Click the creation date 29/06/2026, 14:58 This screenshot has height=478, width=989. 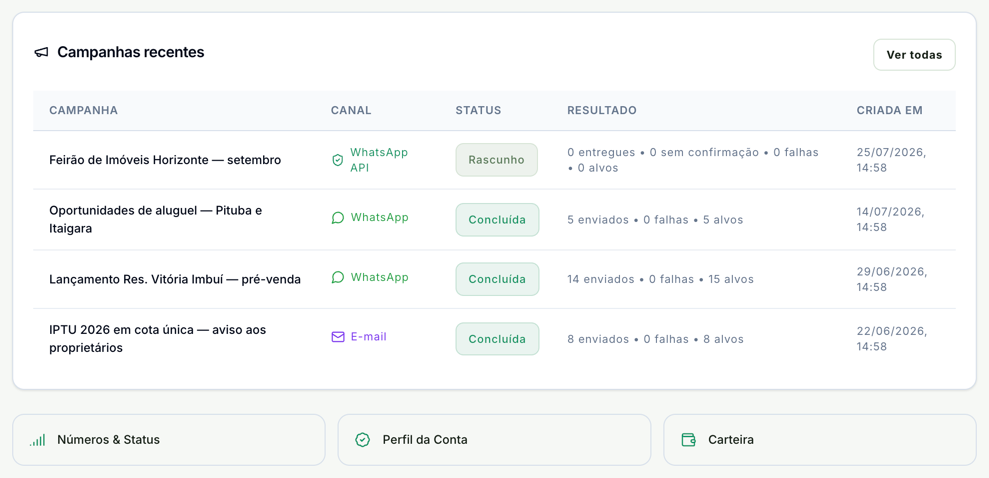891,279
